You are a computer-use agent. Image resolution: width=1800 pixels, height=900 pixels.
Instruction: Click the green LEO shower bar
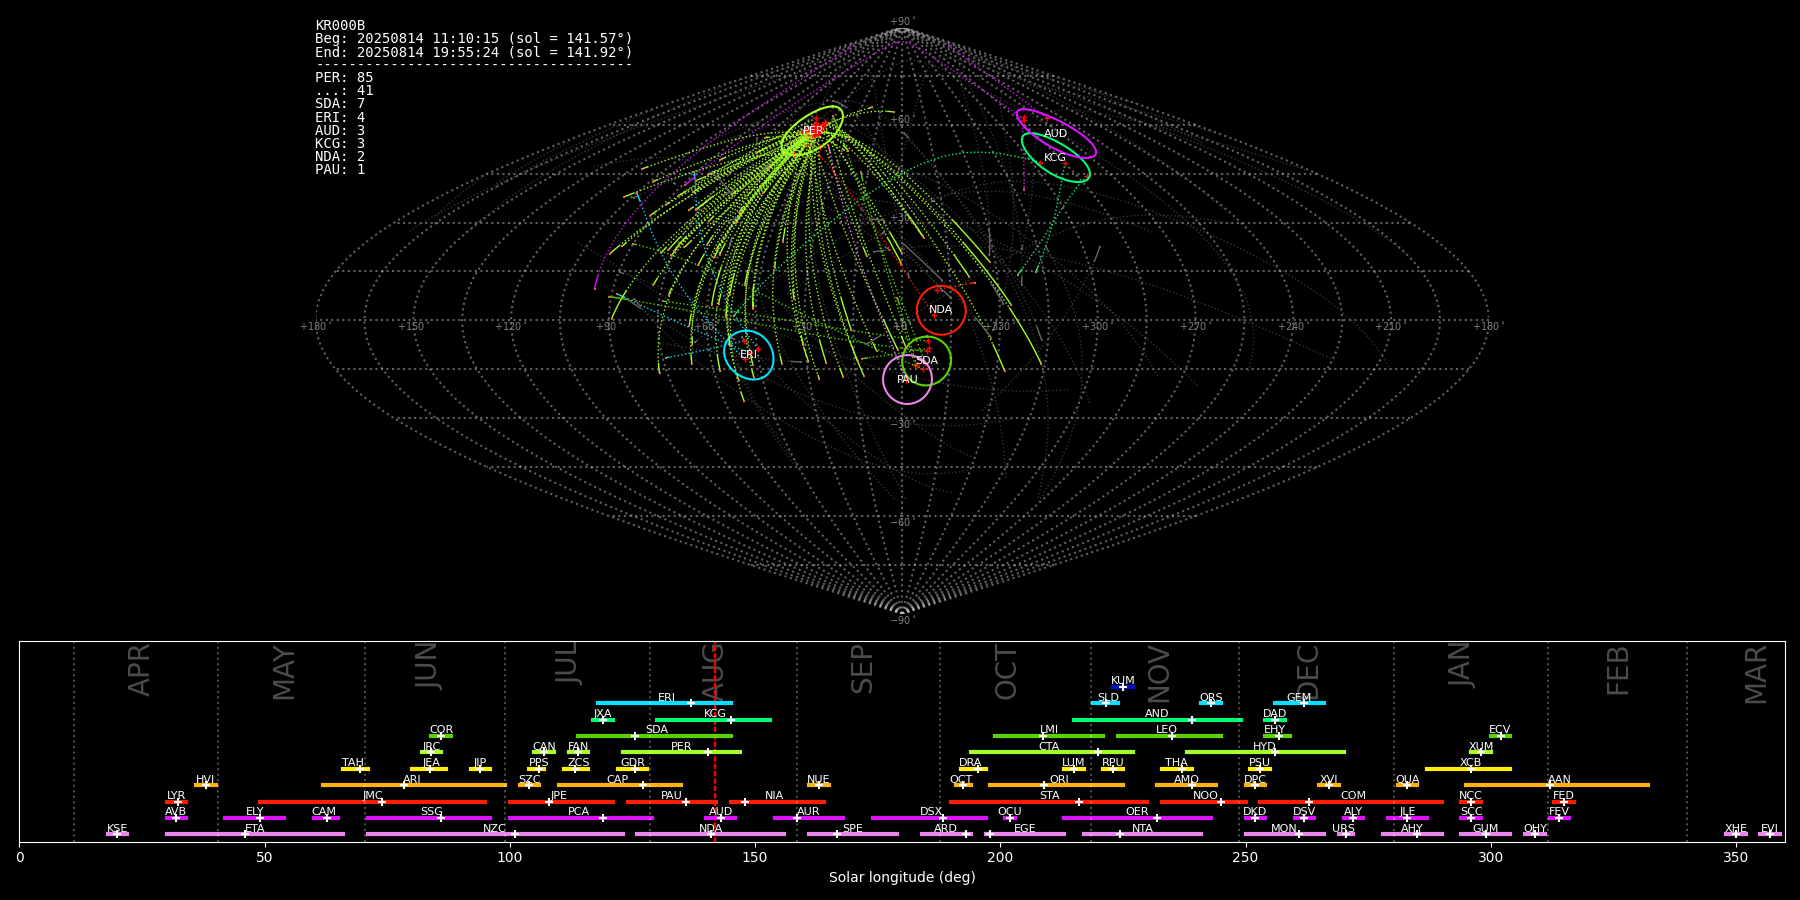(1169, 736)
